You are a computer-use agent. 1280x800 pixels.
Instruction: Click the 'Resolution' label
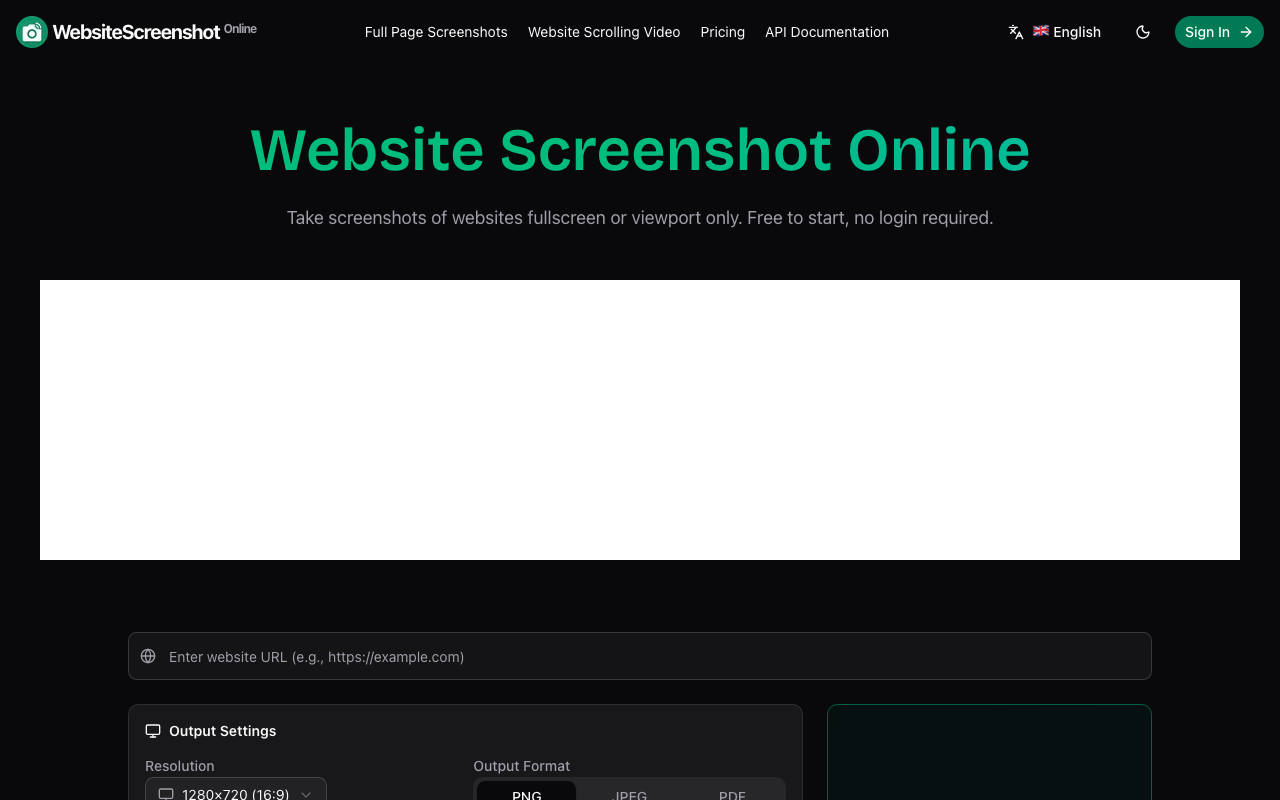(x=180, y=766)
